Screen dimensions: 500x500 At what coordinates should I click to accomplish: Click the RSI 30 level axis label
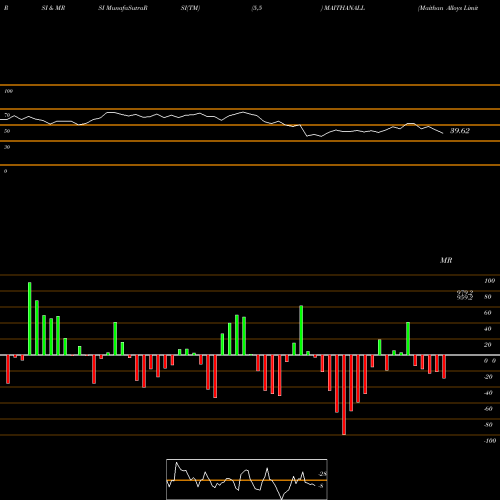tap(7, 147)
